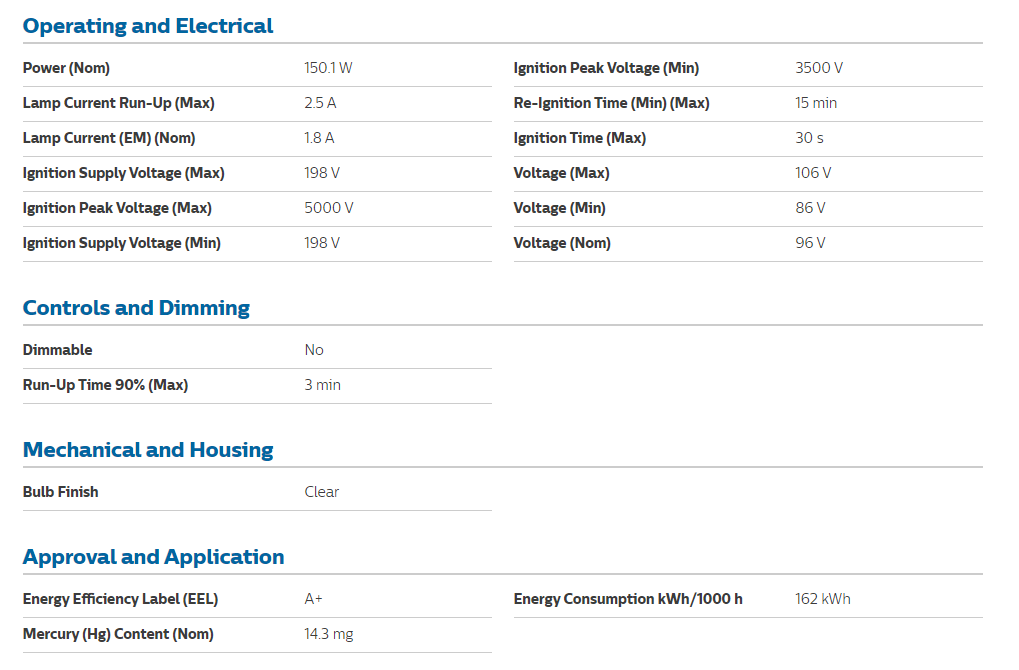The height and width of the screenshot is (670, 1019).
Task: Click the Ignition Time (Max) label
Action: click(580, 138)
